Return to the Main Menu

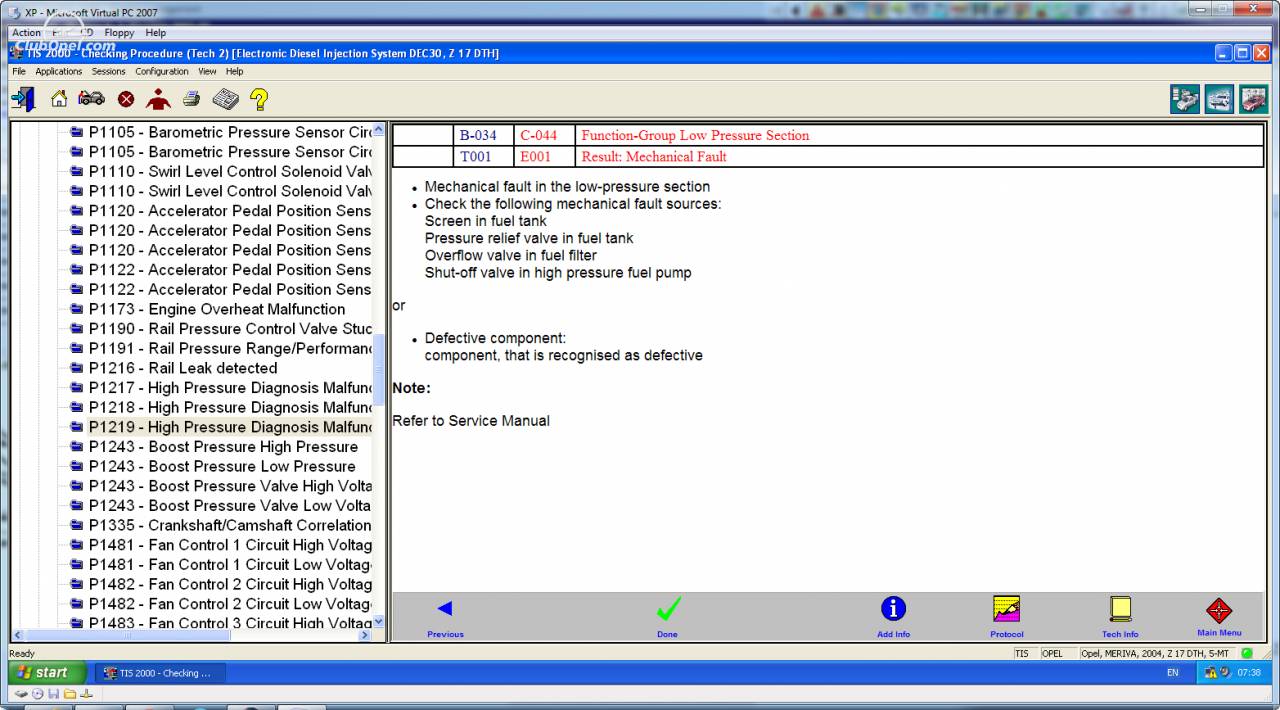point(1219,616)
